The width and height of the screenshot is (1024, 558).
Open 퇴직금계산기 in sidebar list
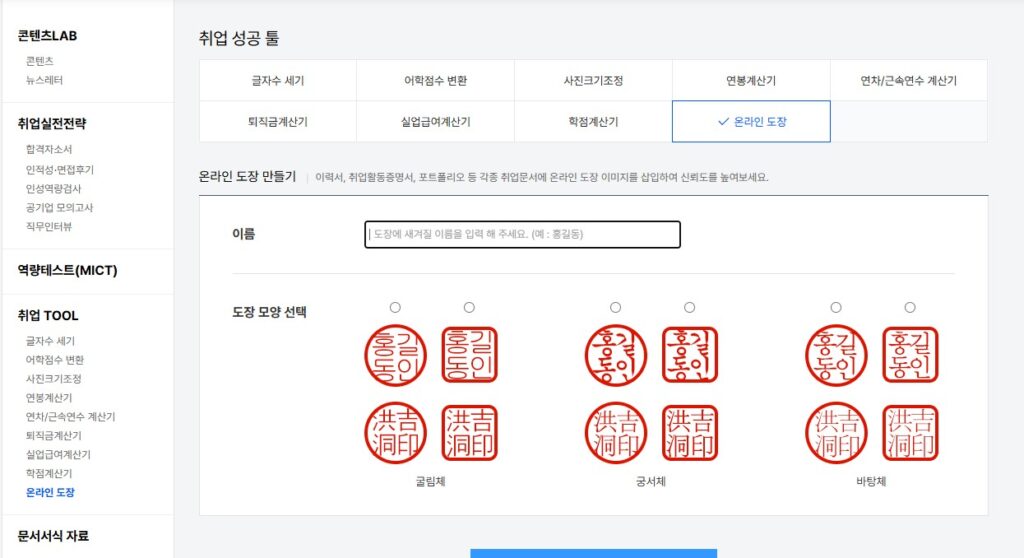54,435
